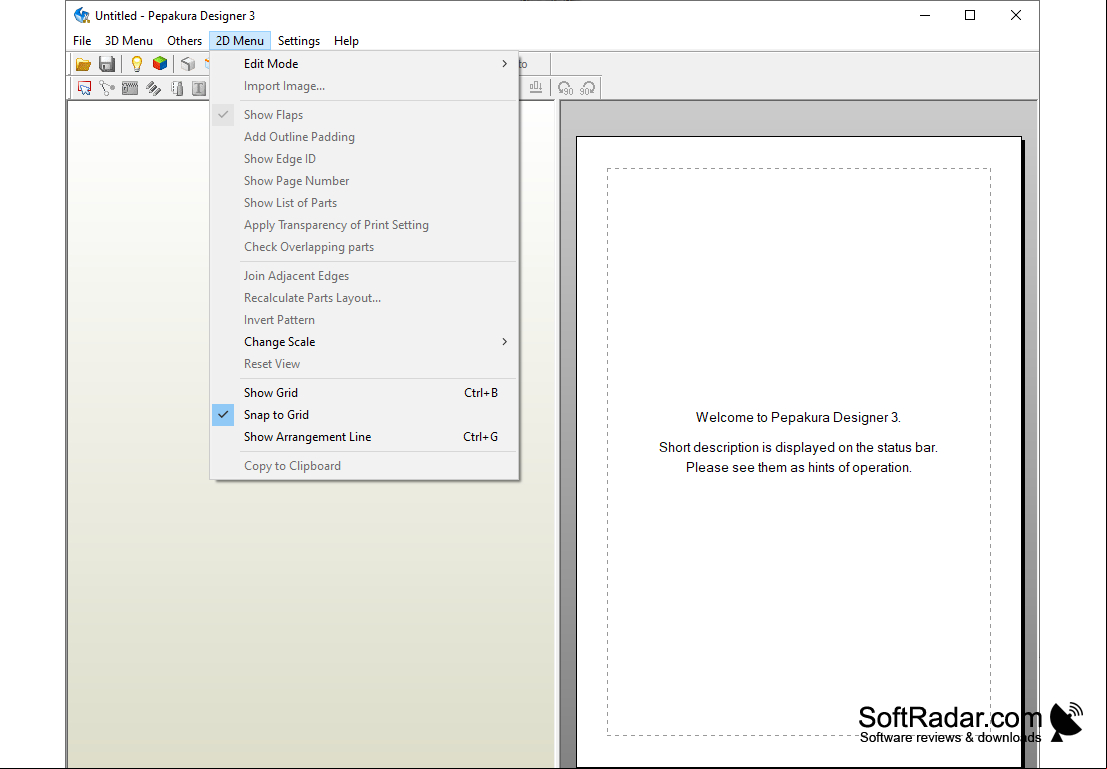This screenshot has width=1107, height=769.
Task: Click the measure/fold tool icon beside the text tool
Action: pos(177,88)
